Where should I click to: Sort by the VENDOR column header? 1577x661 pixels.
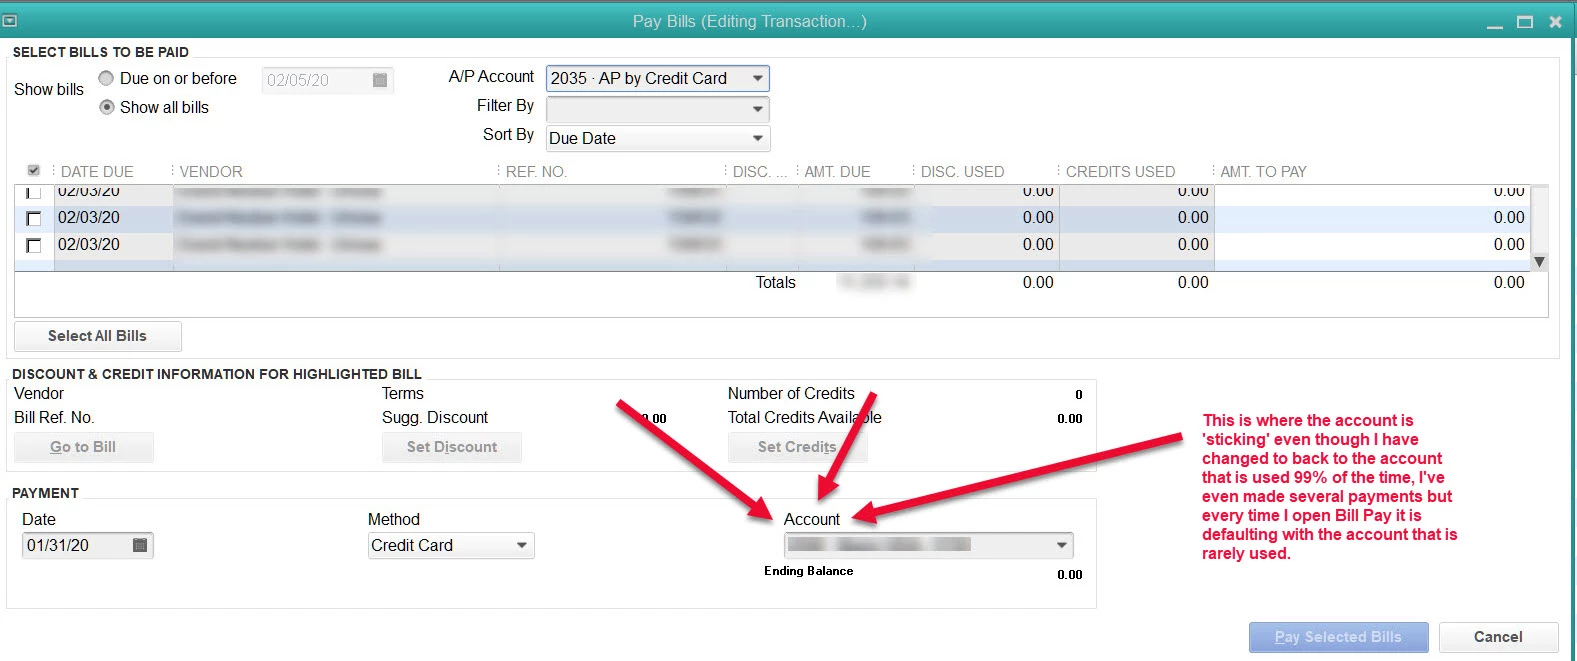211,172
